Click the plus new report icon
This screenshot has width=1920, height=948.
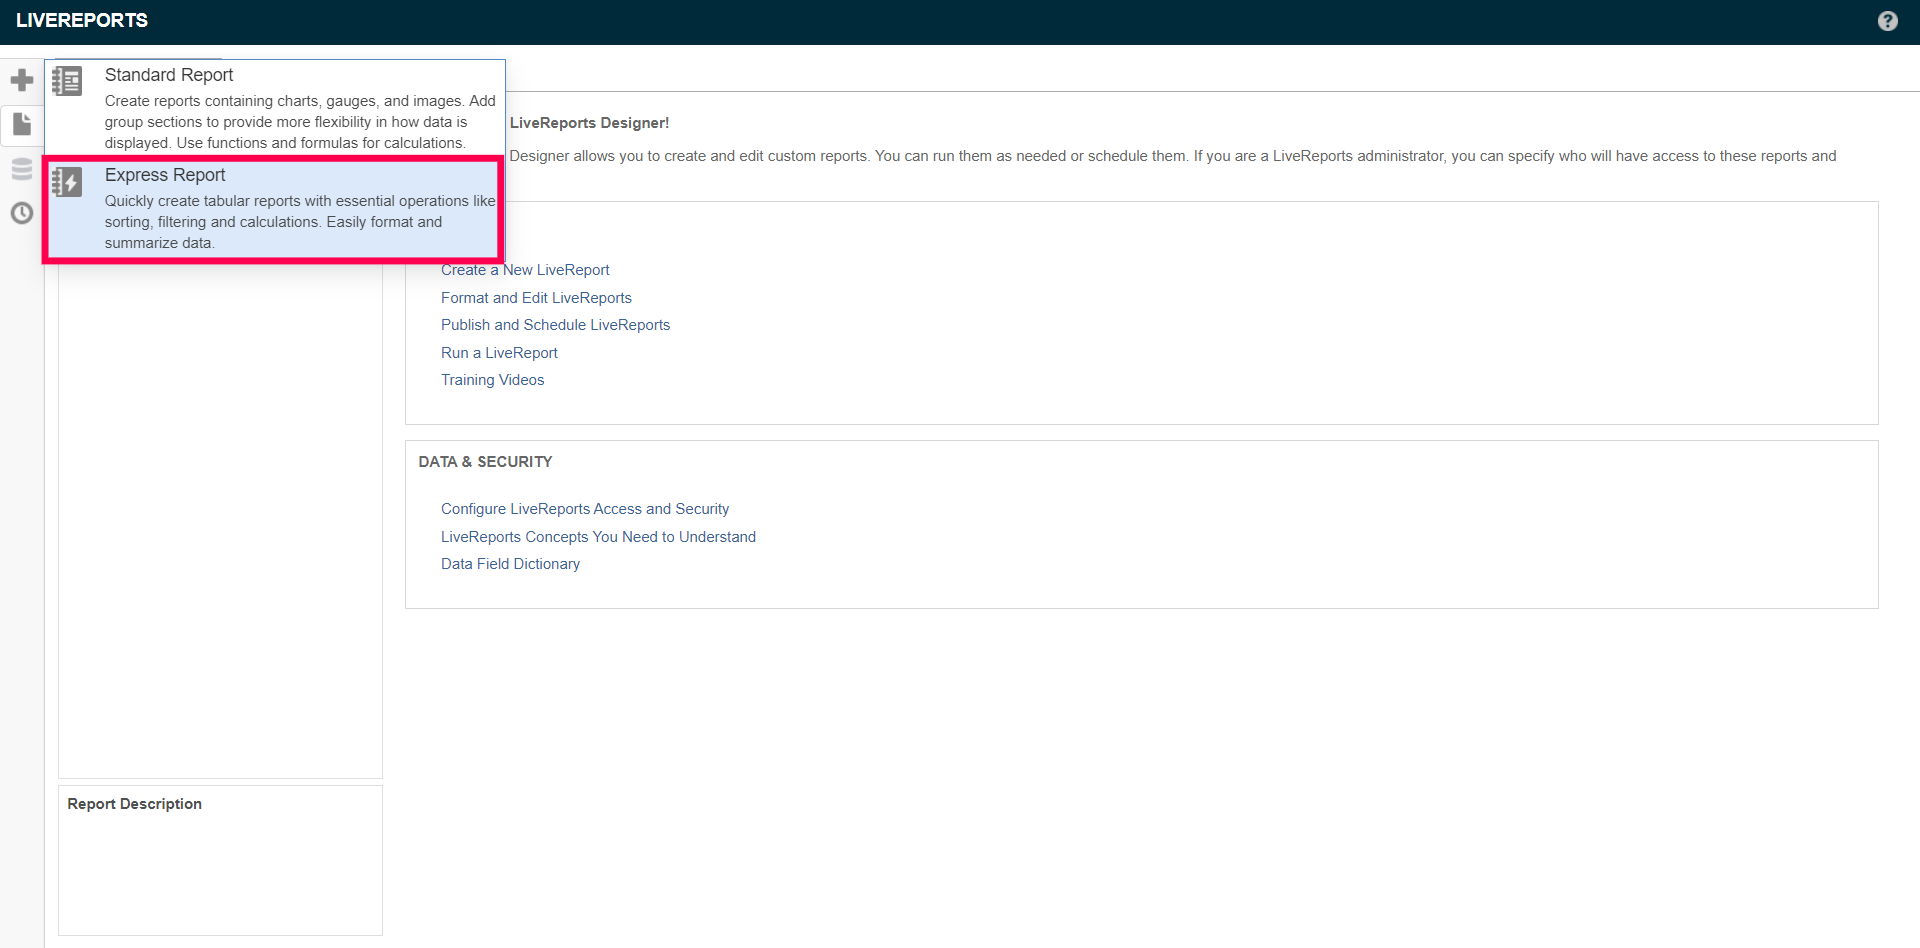tap(21, 79)
